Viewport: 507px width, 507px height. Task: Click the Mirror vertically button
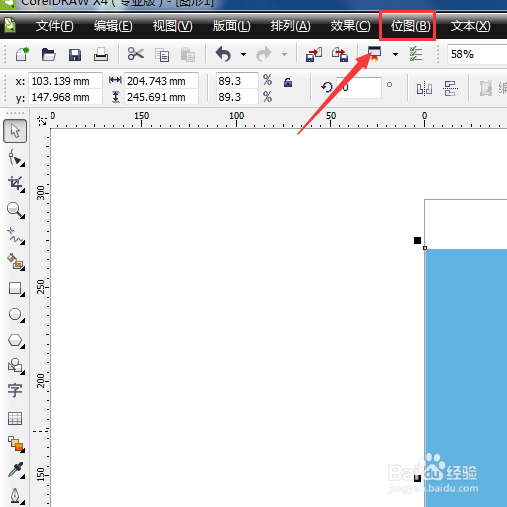pos(450,88)
